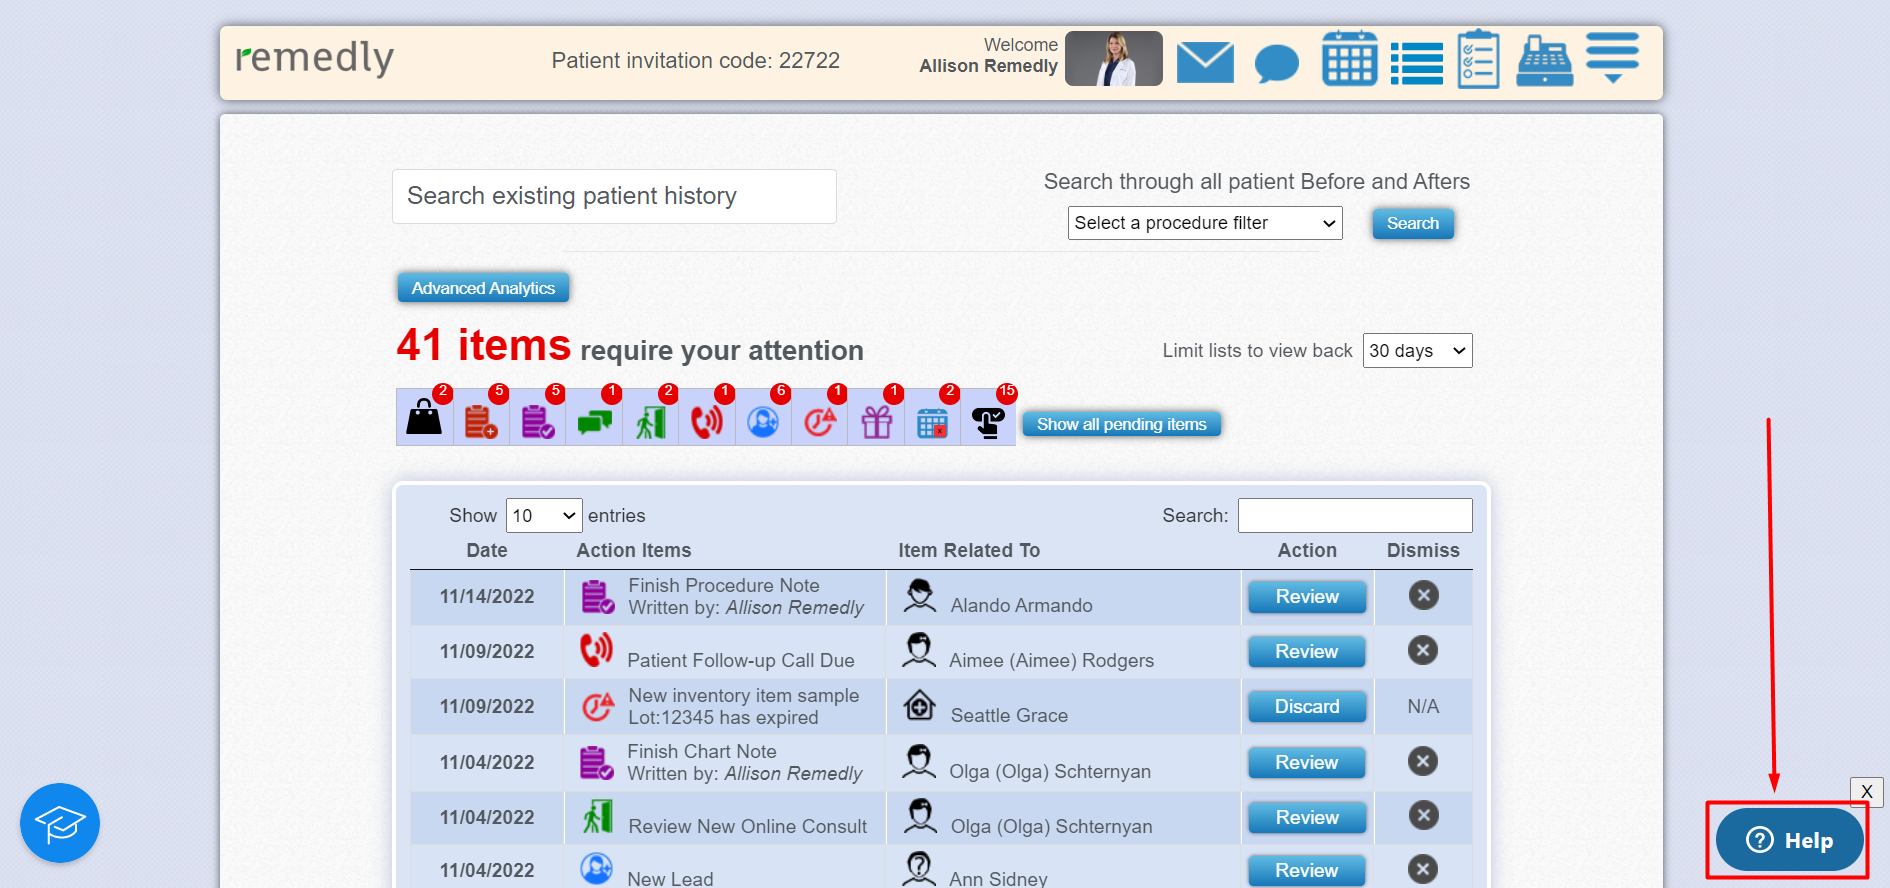
Task: Click the Patient Follow-up Call phone icon
Action: [597, 650]
